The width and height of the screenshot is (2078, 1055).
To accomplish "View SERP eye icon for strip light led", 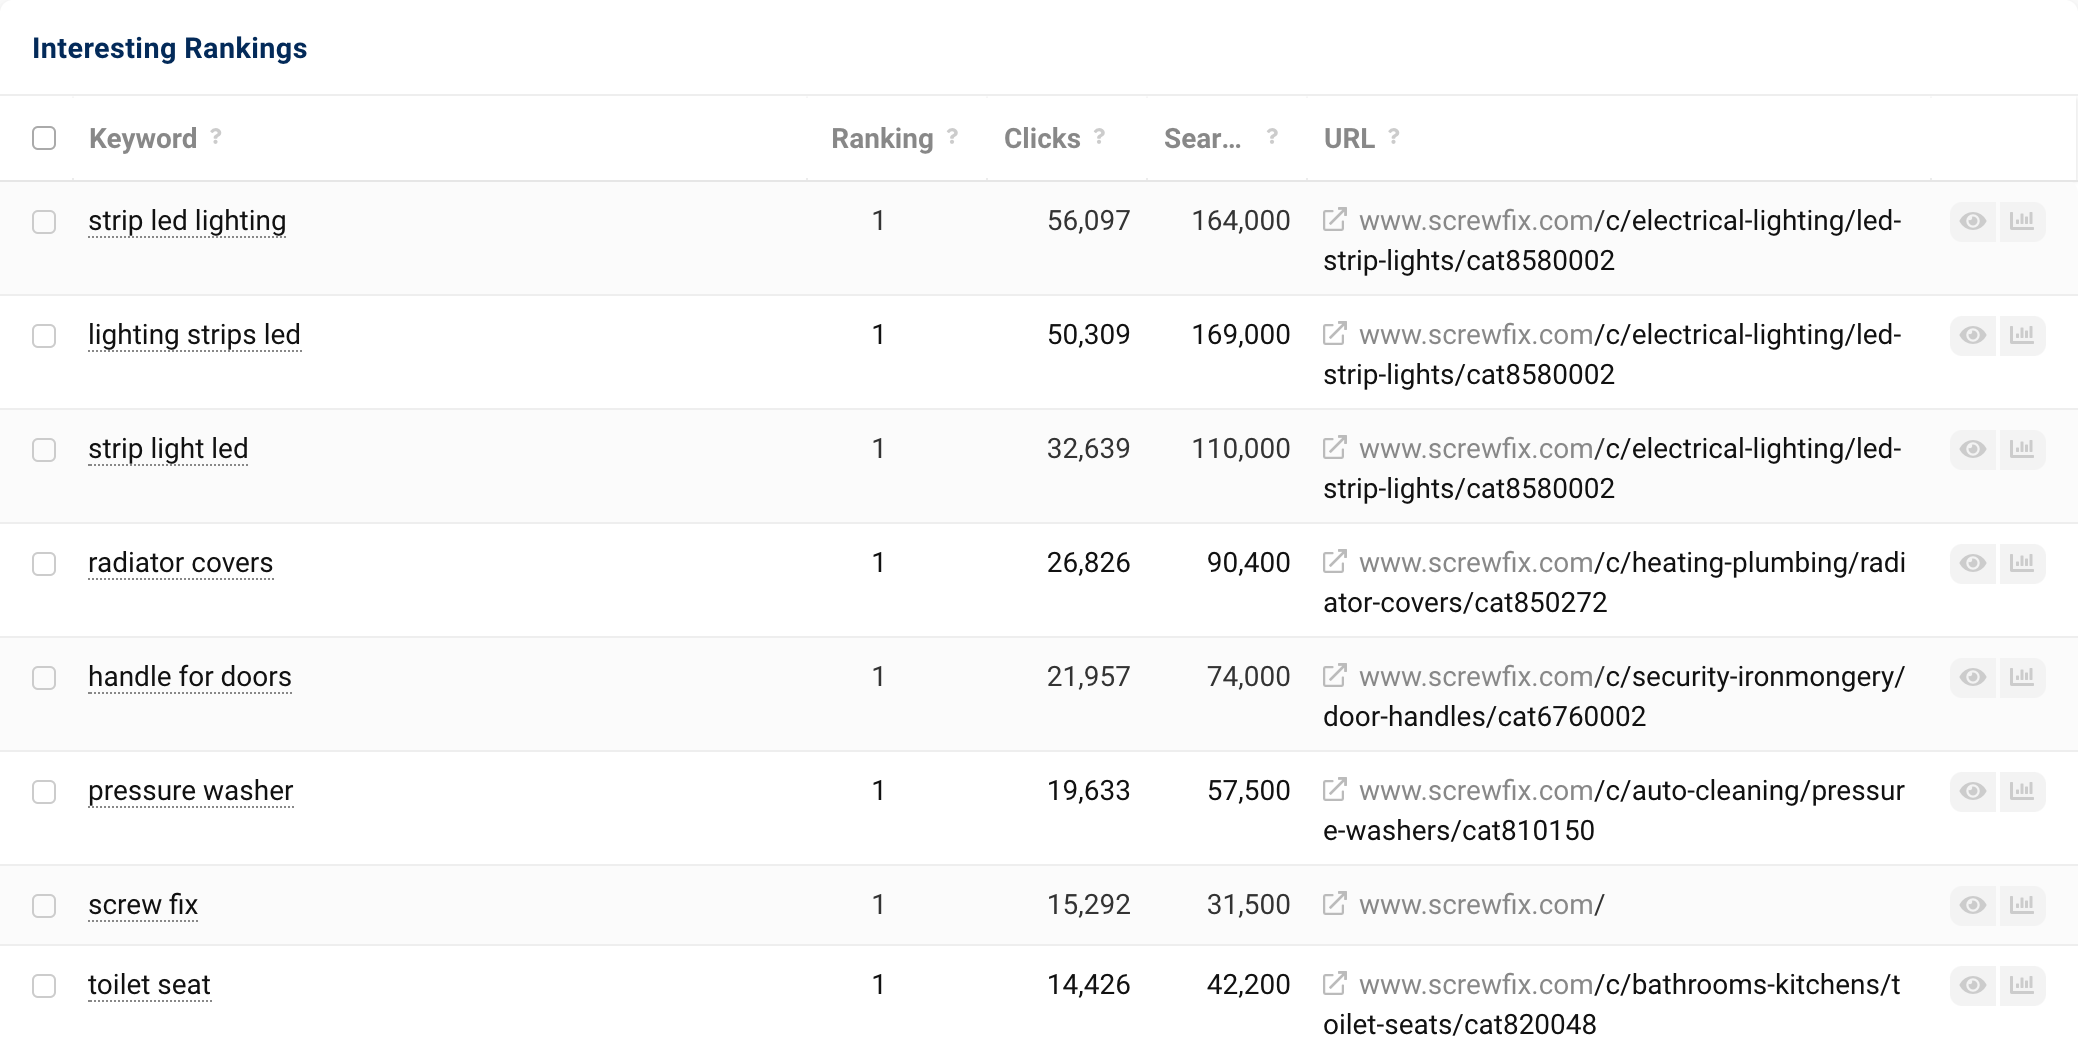I will [1973, 449].
